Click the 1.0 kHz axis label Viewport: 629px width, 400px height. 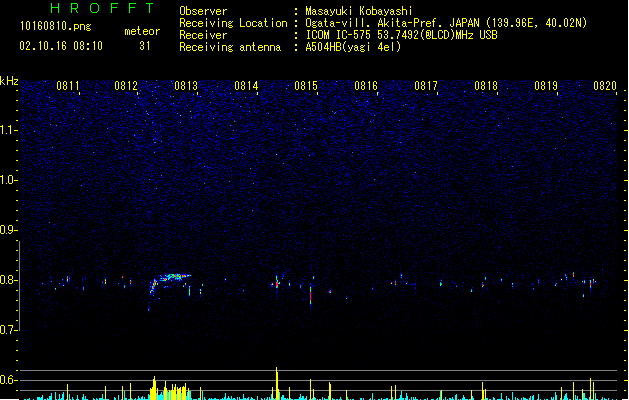pyautogui.click(x=8, y=180)
